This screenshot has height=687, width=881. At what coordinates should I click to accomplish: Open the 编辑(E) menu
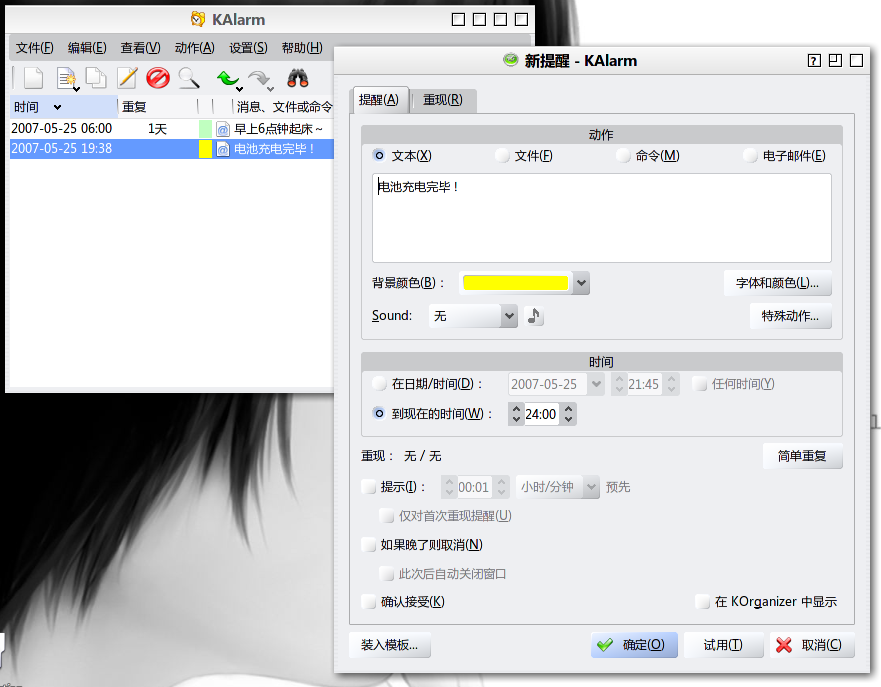87,48
